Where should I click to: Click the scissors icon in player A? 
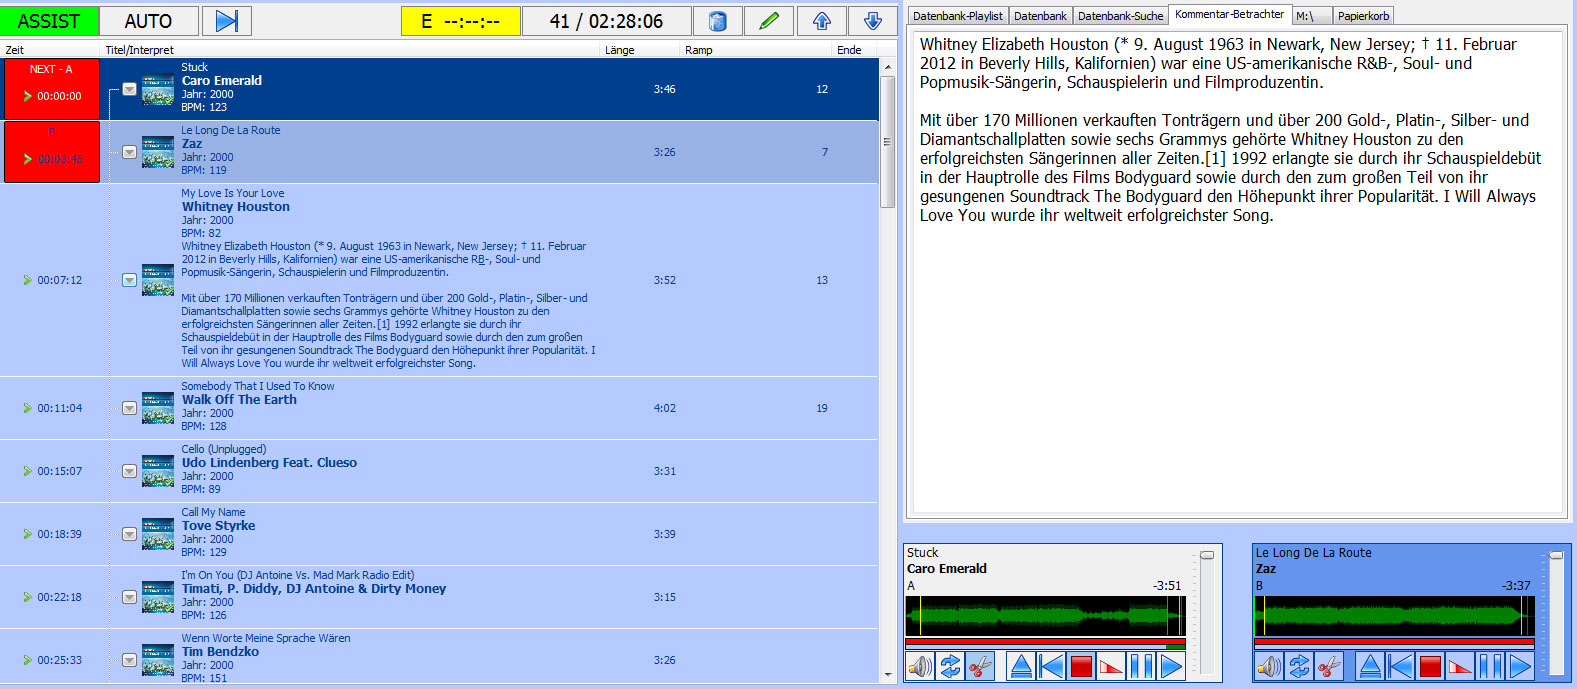tap(980, 666)
